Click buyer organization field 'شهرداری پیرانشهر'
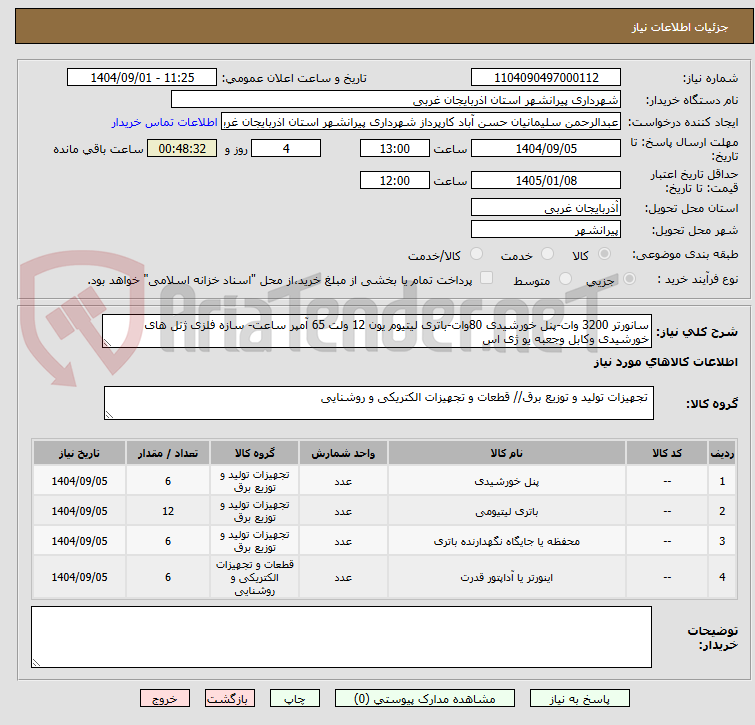Viewport: 755px width, 725px height. pos(396,100)
